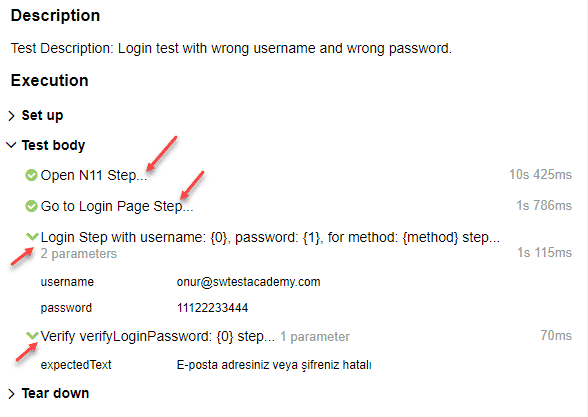
Task: Expand the Tear down section arrow
Action: 11,394
